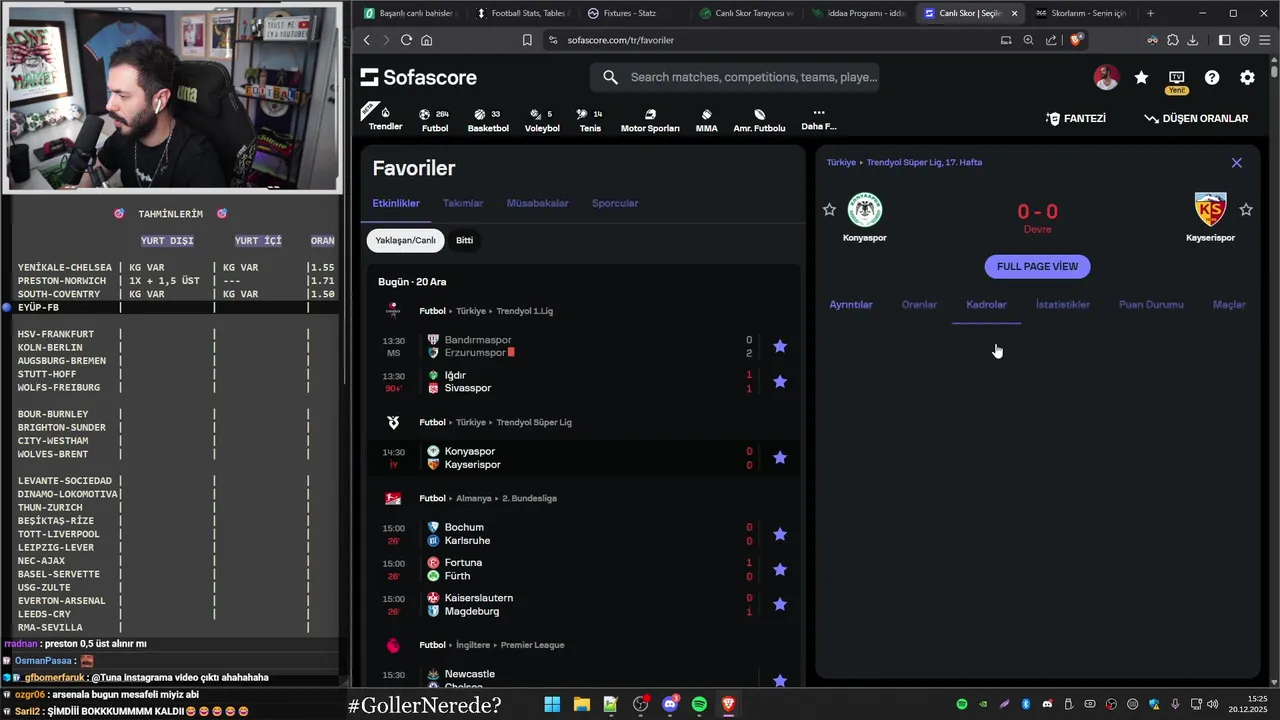Unfavorite the Bochum–Karlsruhe match star
1280x720 pixels.
780,534
